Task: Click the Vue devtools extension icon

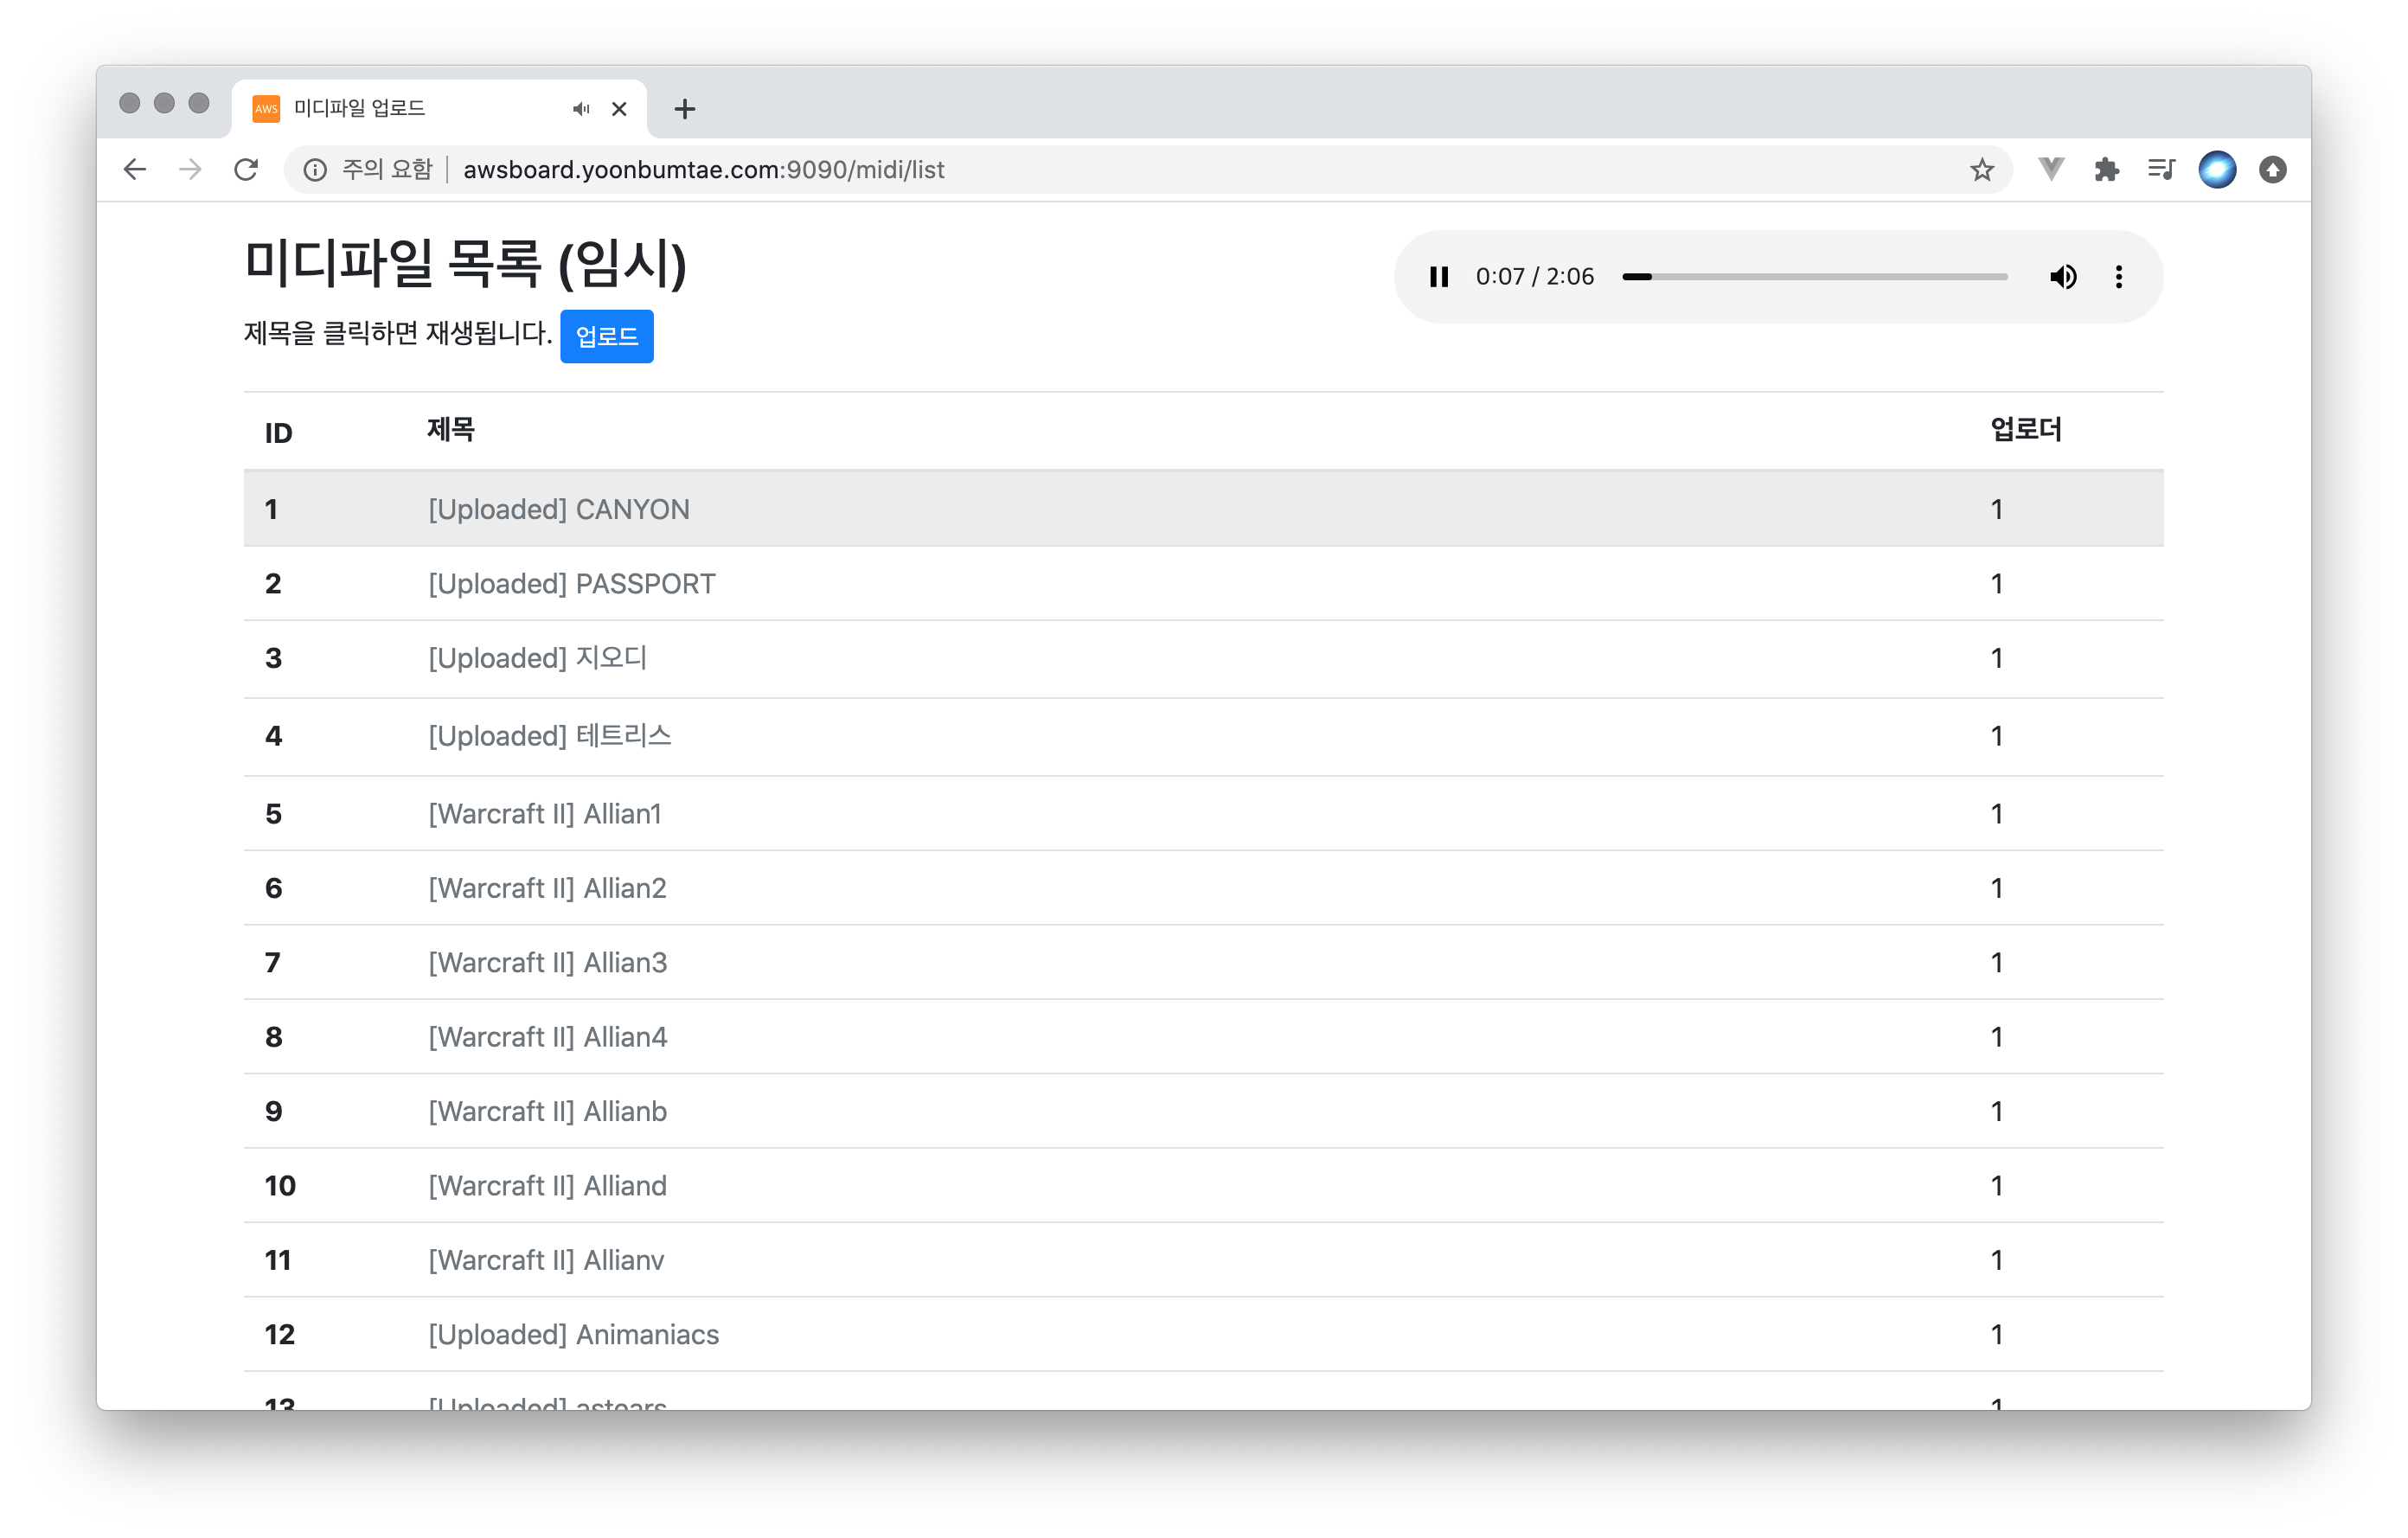Action: tap(2050, 170)
